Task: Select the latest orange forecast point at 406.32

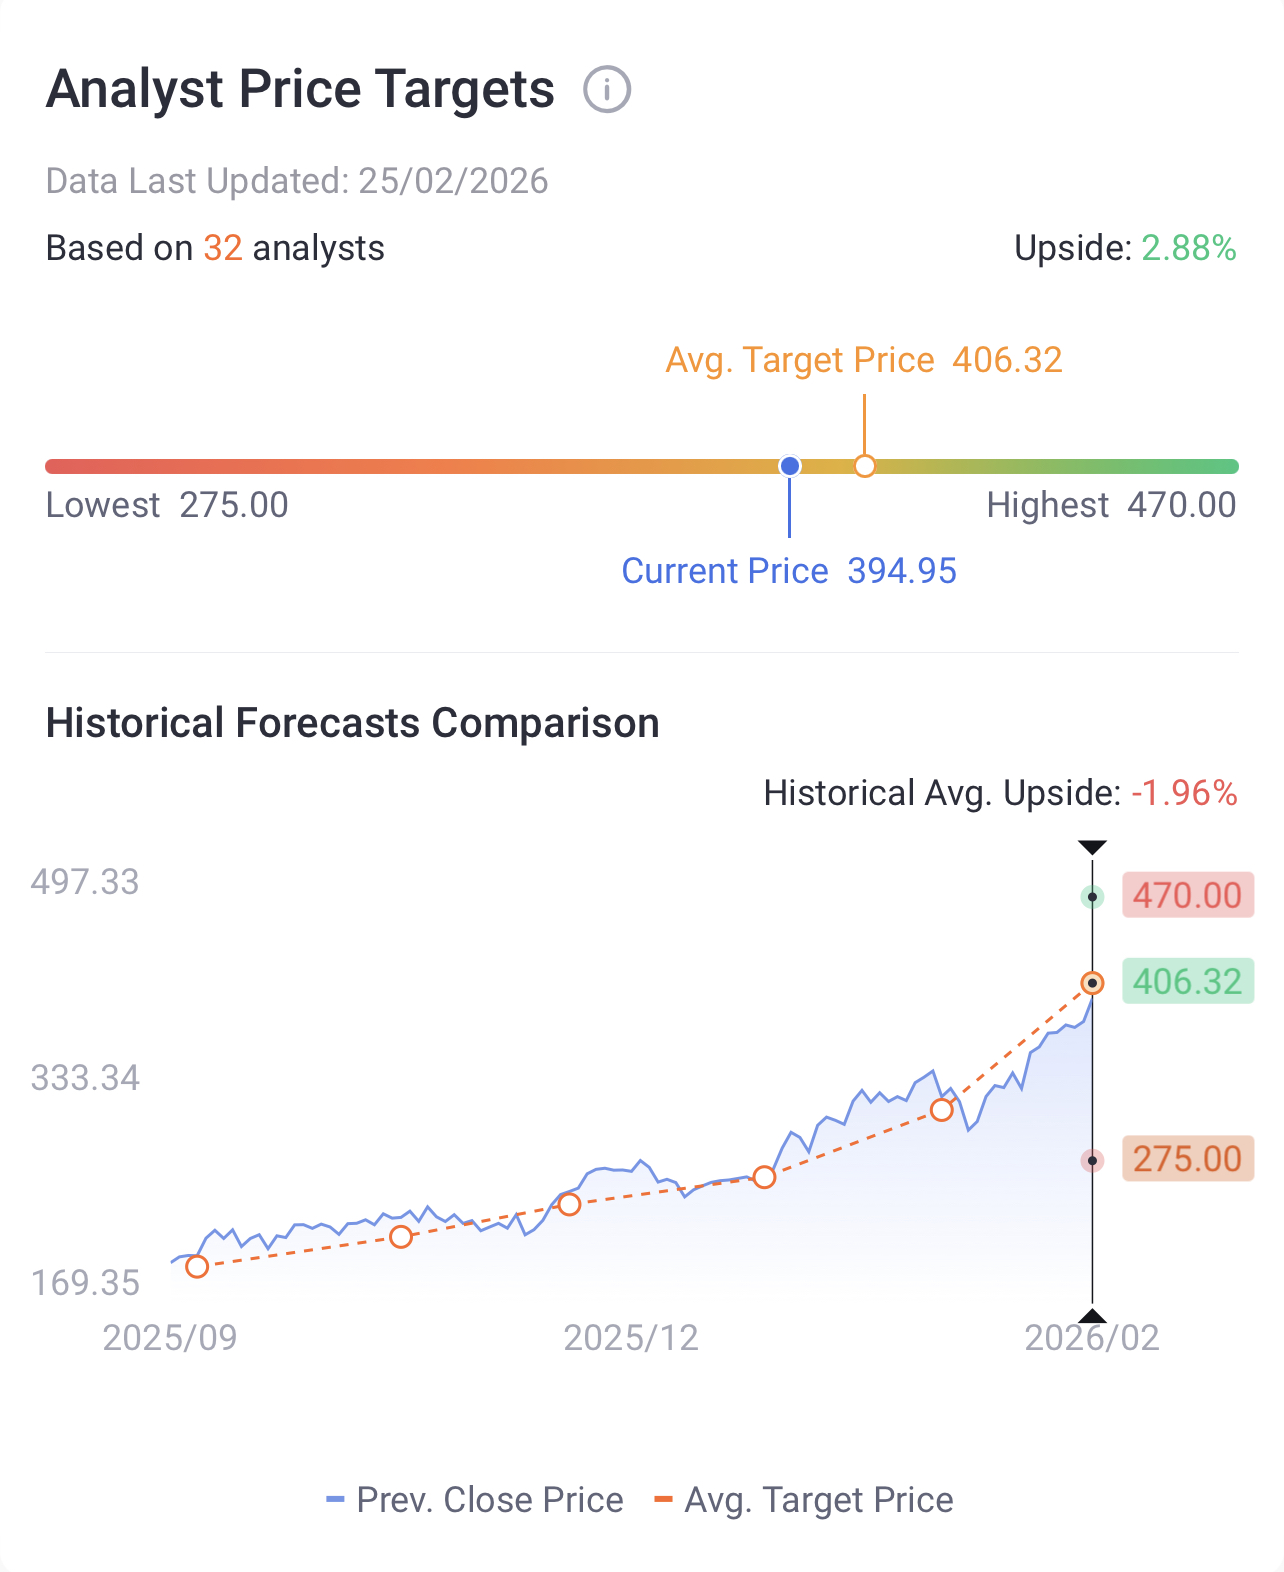Action: pyautogui.click(x=1093, y=983)
